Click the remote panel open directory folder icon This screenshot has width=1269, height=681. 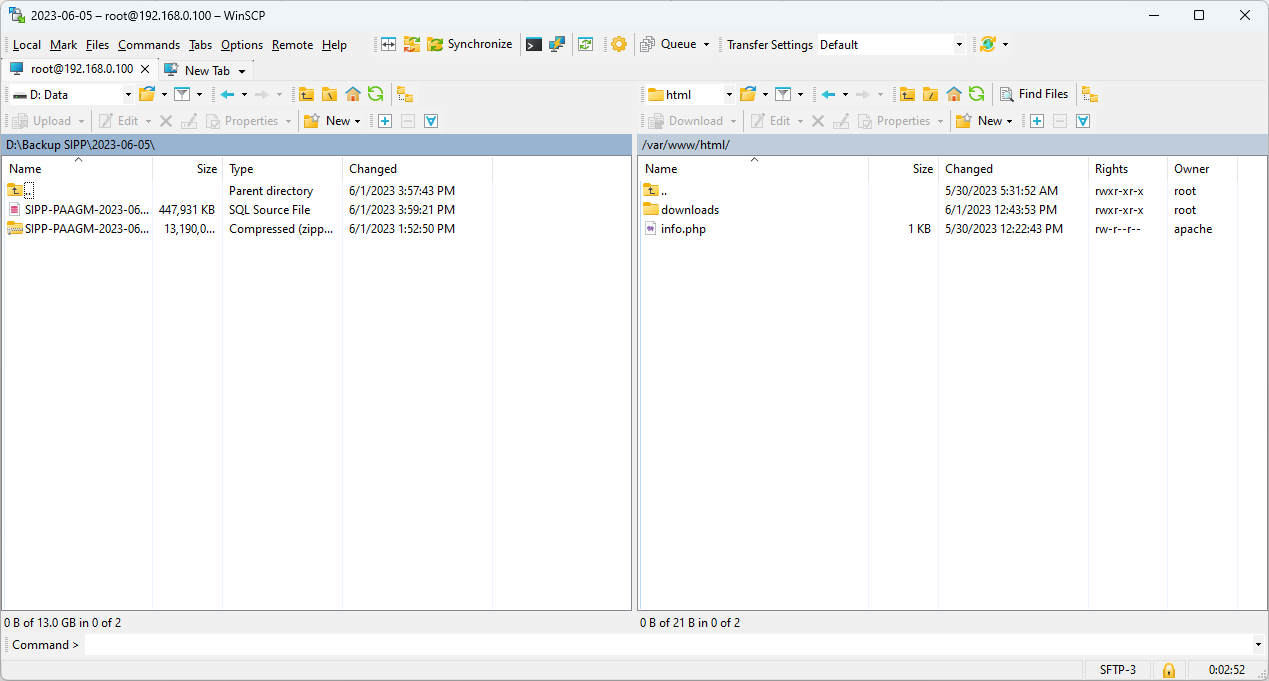tap(747, 94)
